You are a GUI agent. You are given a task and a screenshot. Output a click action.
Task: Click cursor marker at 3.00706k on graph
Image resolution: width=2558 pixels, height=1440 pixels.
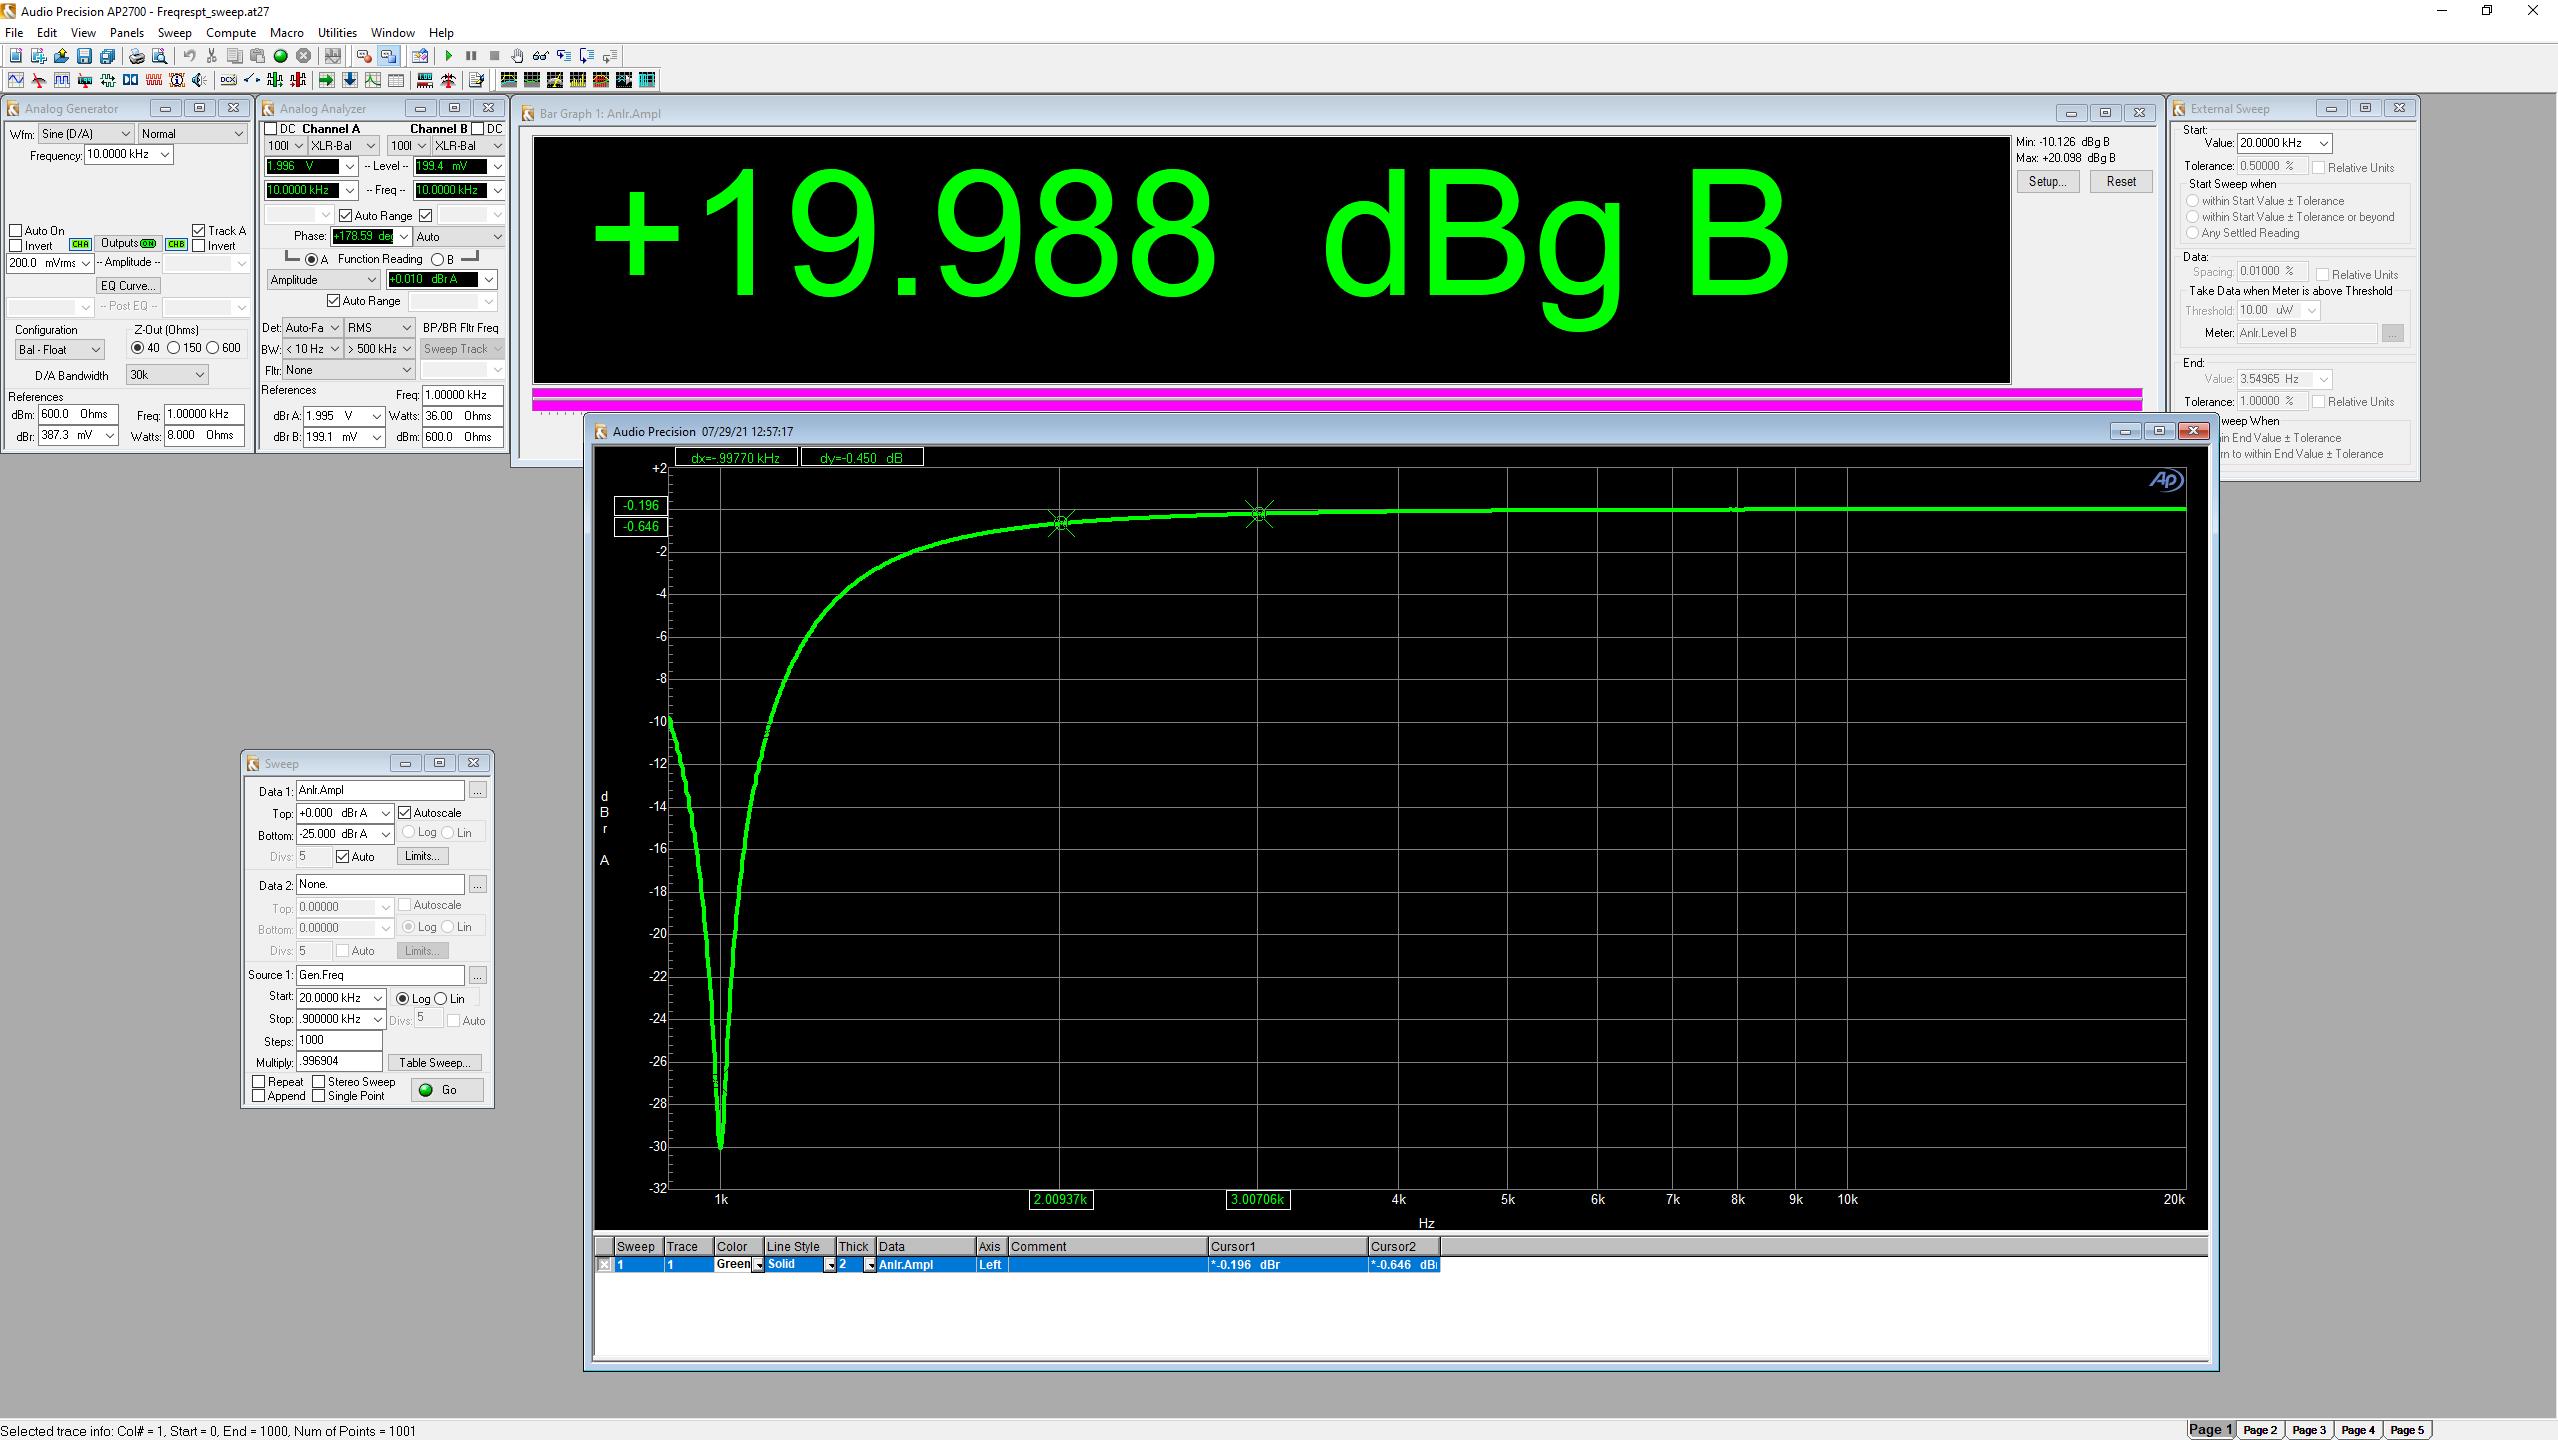[1259, 514]
